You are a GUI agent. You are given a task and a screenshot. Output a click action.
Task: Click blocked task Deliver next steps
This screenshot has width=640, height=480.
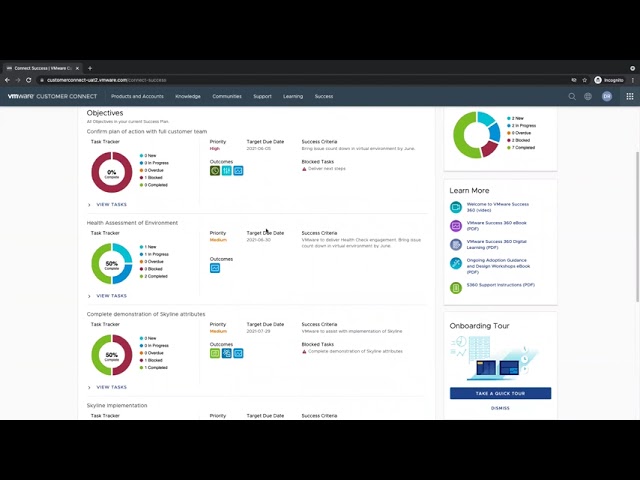327,169
